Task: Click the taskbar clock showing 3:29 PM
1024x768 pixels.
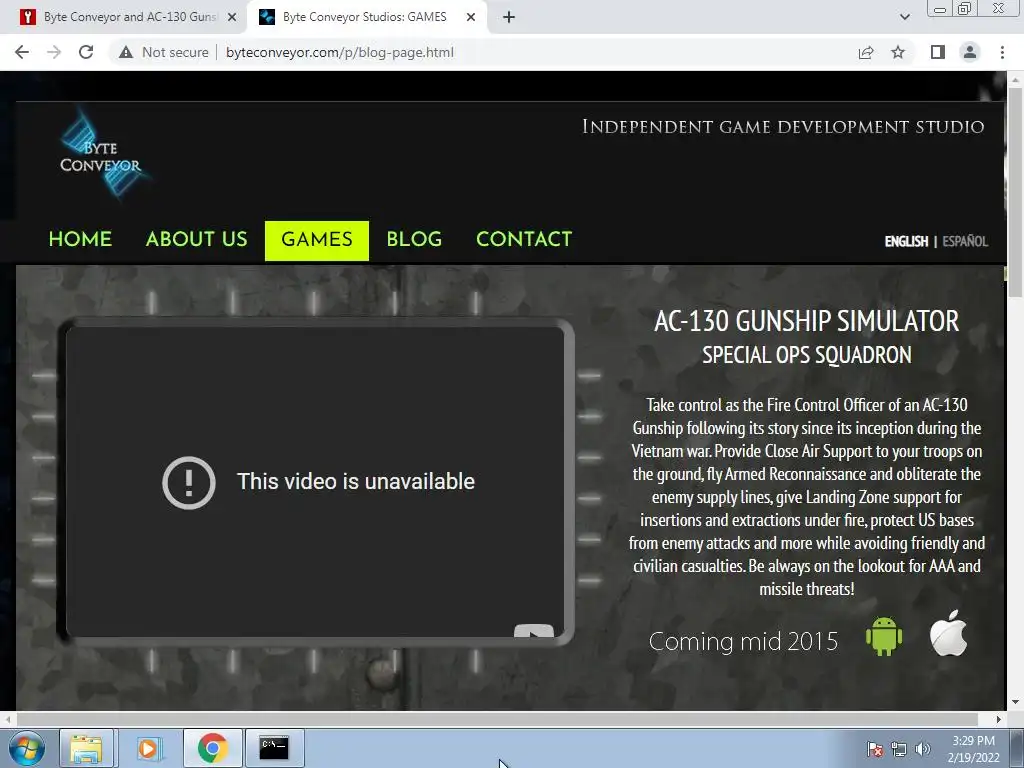Action: pos(973,749)
